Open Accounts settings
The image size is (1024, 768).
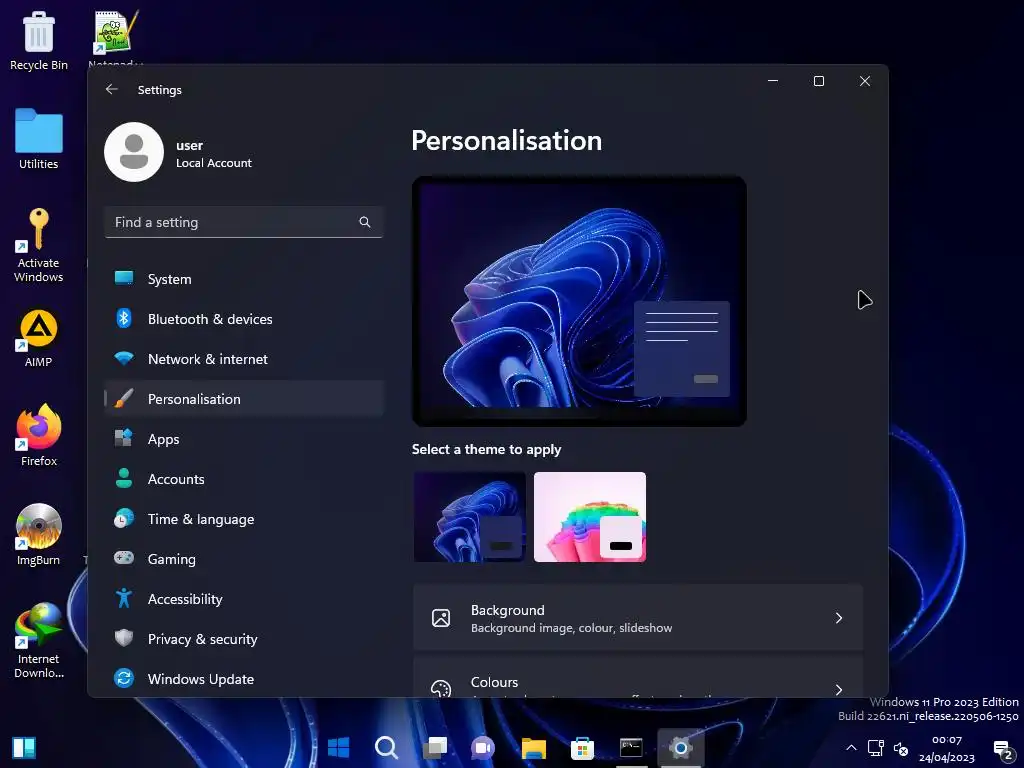click(244, 479)
